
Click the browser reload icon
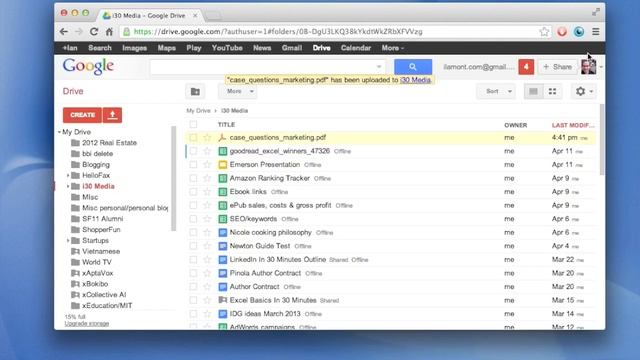point(94,32)
